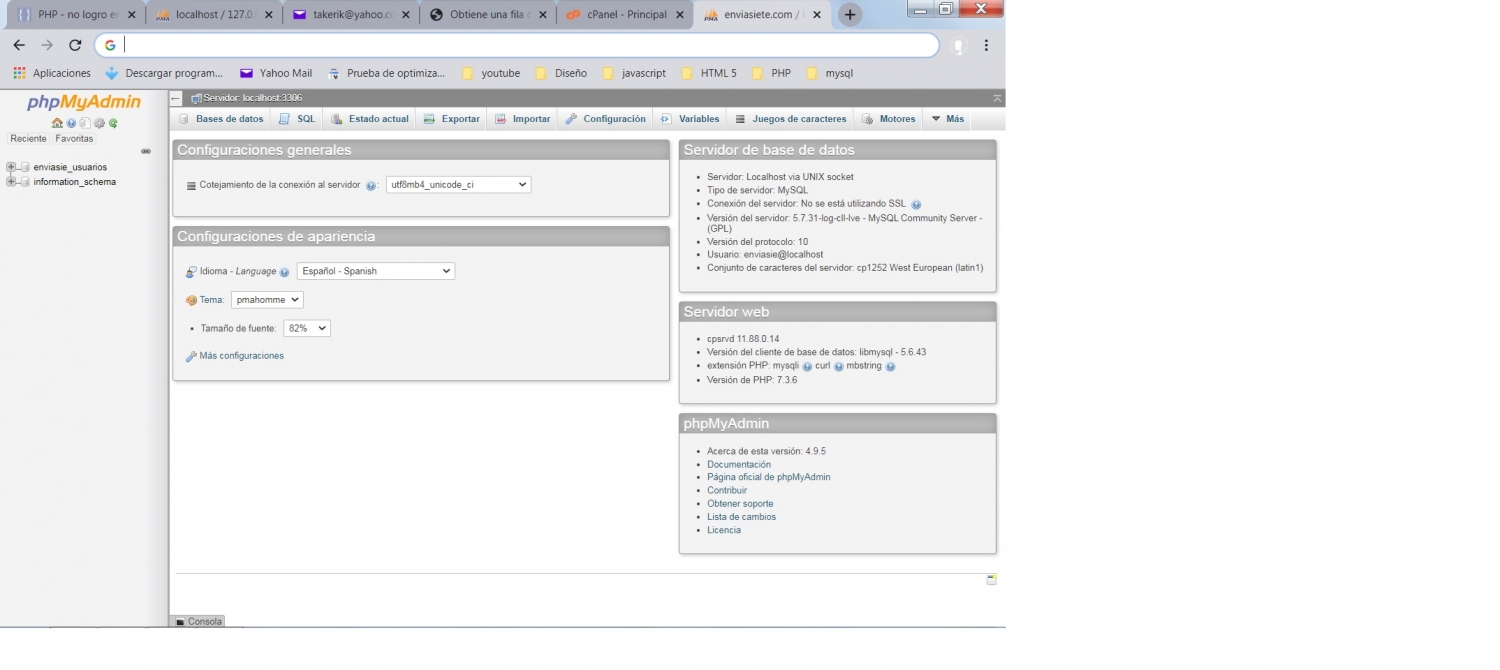This screenshot has width=1500, height=670.
Task: Open server collation dropdown utf8mb4_unicode_ci
Action: [x=458, y=185]
